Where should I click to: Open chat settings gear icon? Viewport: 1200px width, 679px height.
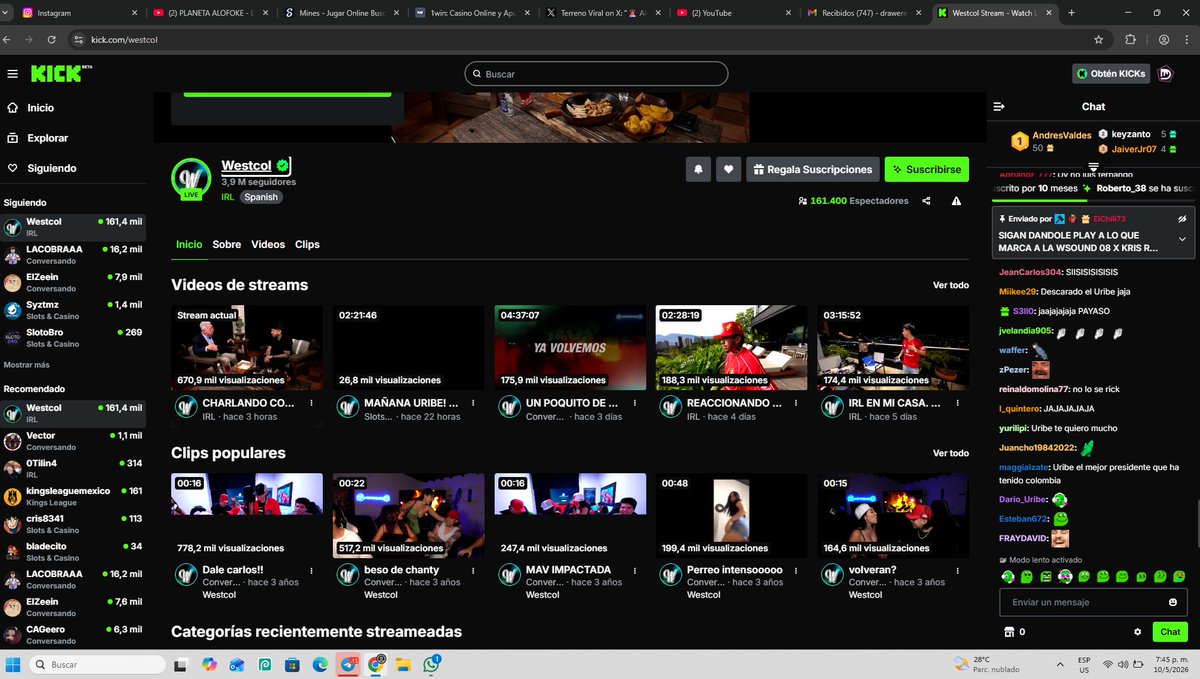coord(1137,632)
